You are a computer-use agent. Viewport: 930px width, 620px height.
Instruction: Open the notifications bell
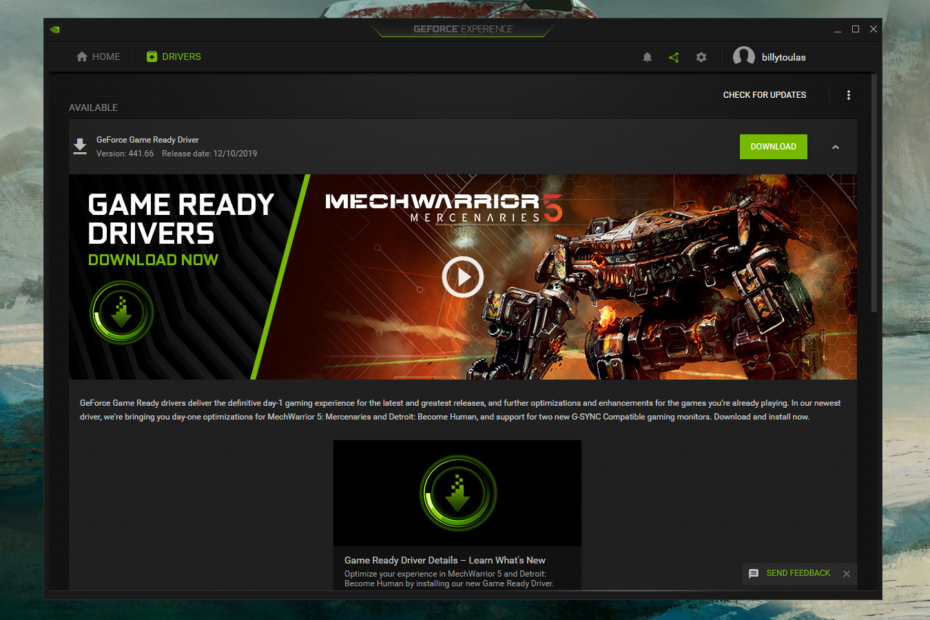[647, 57]
